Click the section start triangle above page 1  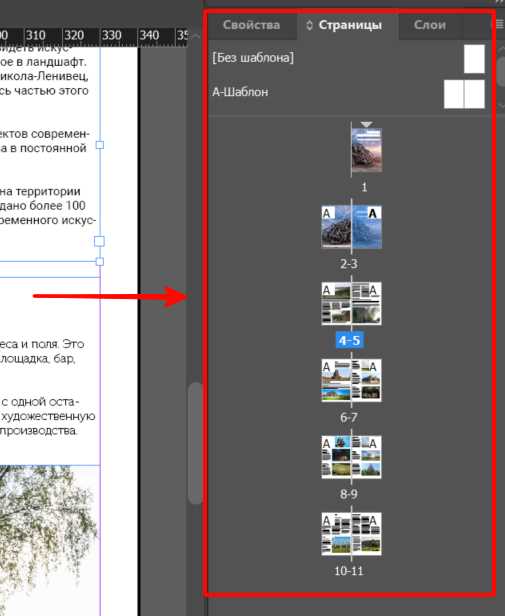point(366,125)
